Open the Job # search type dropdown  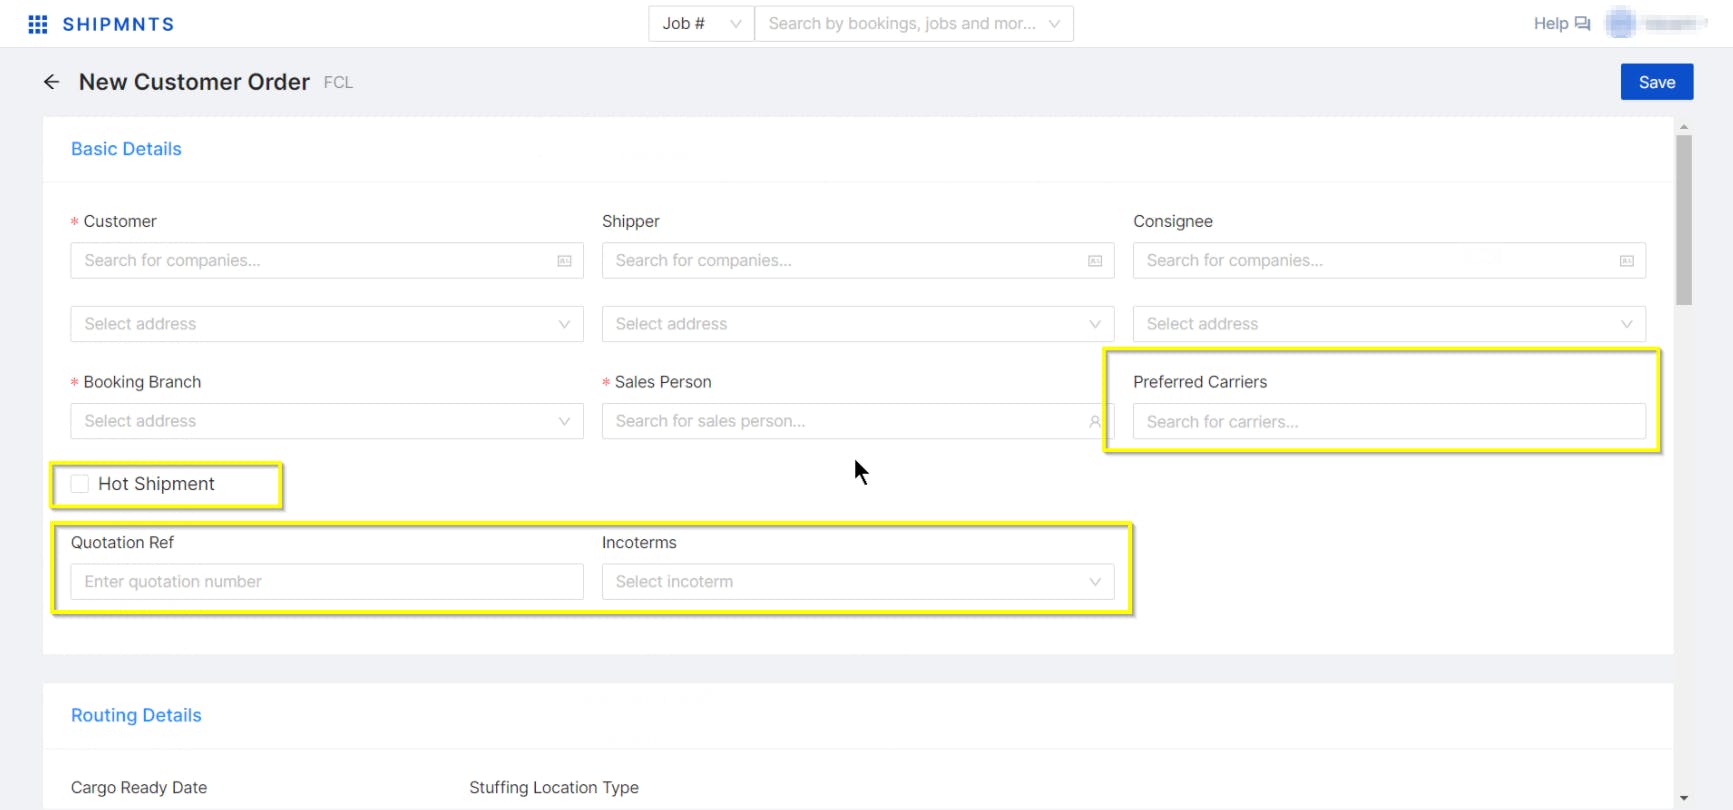(x=701, y=24)
